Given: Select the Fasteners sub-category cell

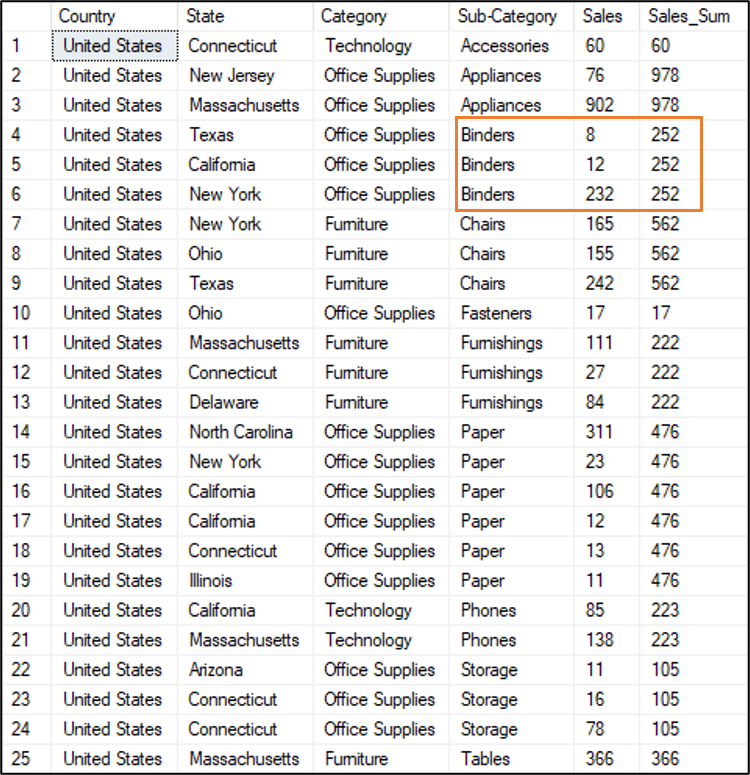Looking at the screenshot, I should pos(496,313).
